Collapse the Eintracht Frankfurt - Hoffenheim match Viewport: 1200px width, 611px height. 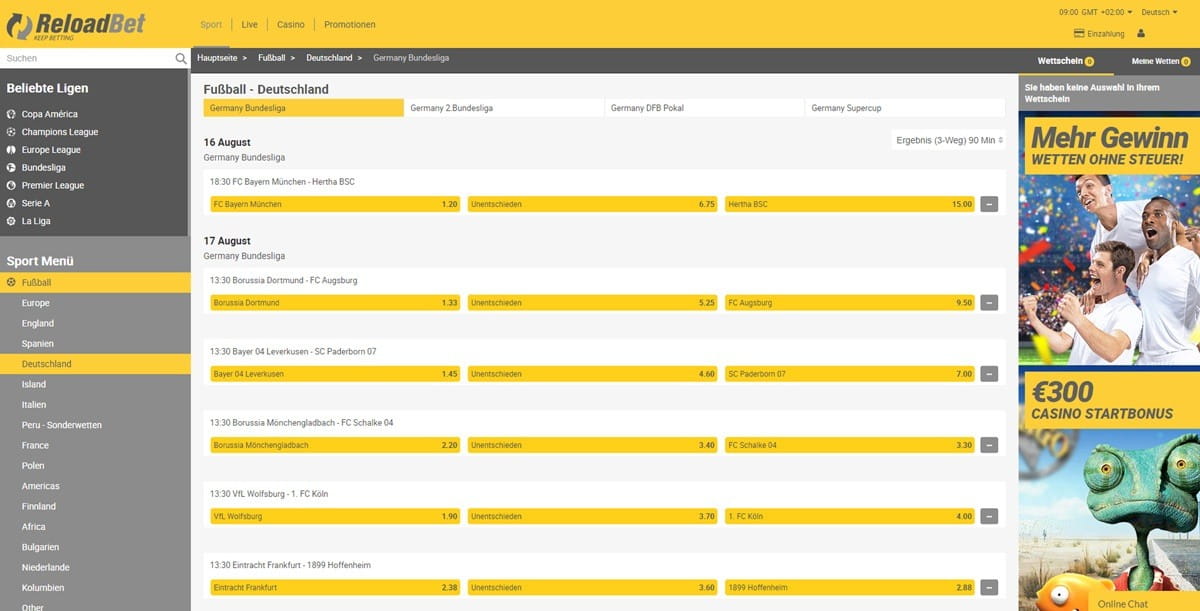[x=989, y=587]
